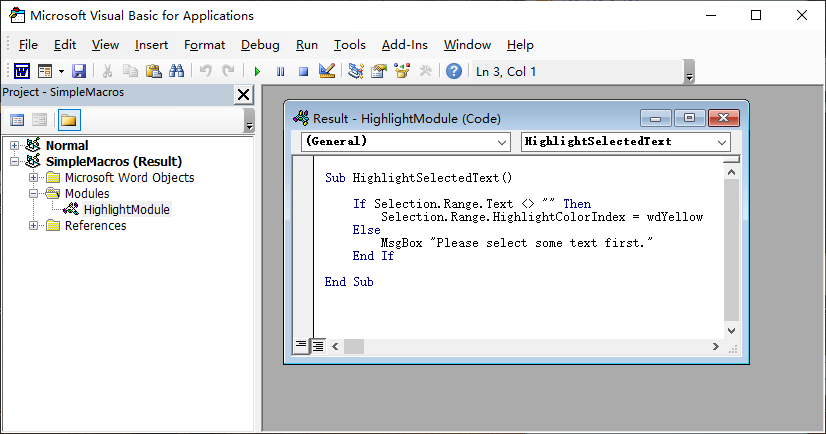This screenshot has height=434, width=826.
Task: Open the Debug menu
Action: point(260,45)
